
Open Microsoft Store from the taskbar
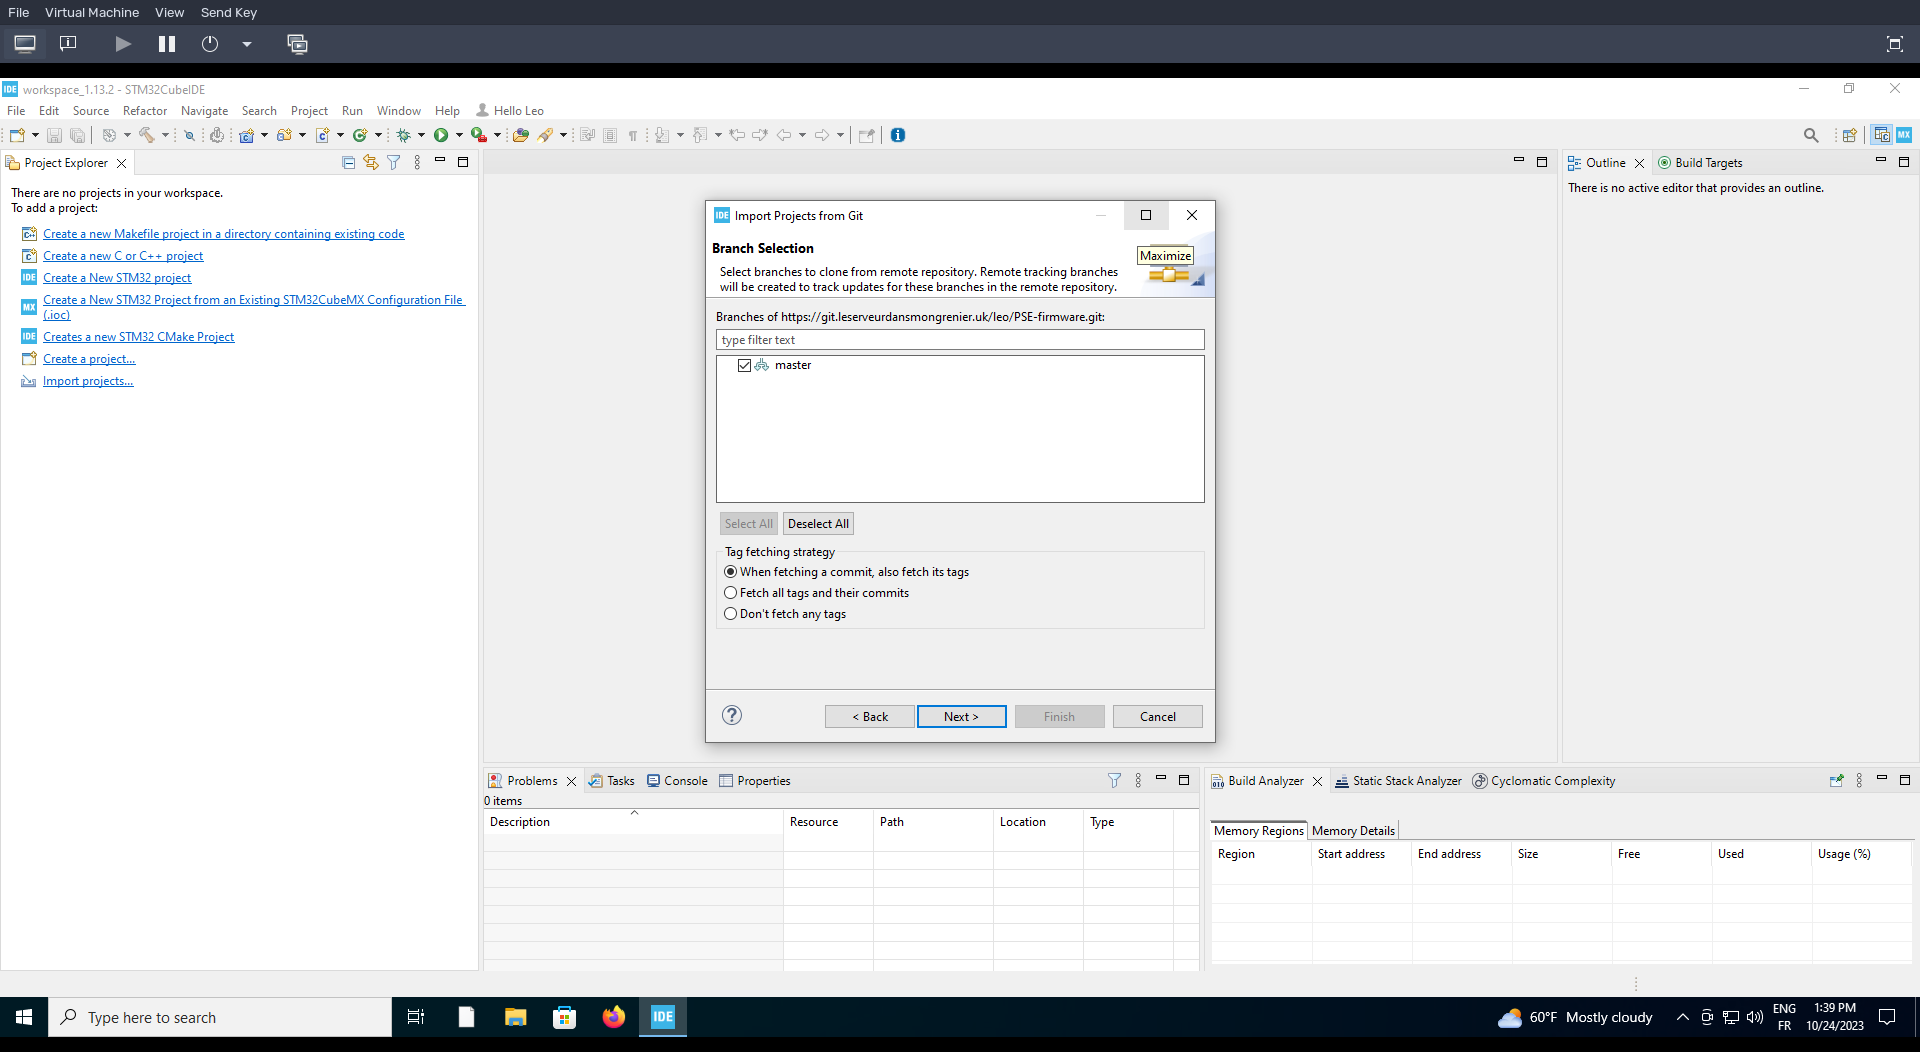[564, 1017]
